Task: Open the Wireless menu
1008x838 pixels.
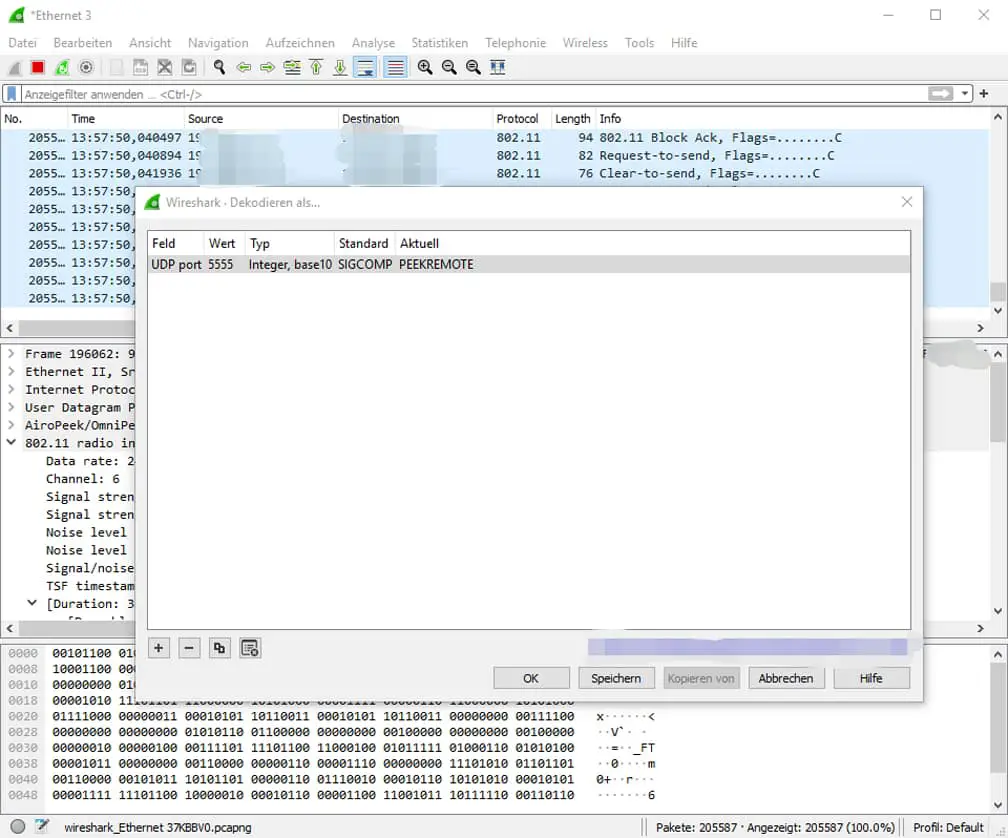Action: 585,43
